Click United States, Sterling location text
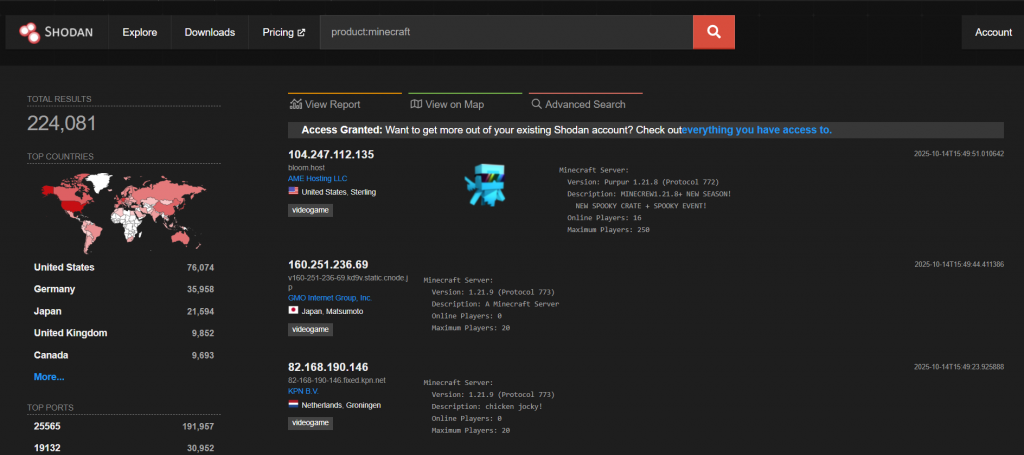 tap(338, 192)
